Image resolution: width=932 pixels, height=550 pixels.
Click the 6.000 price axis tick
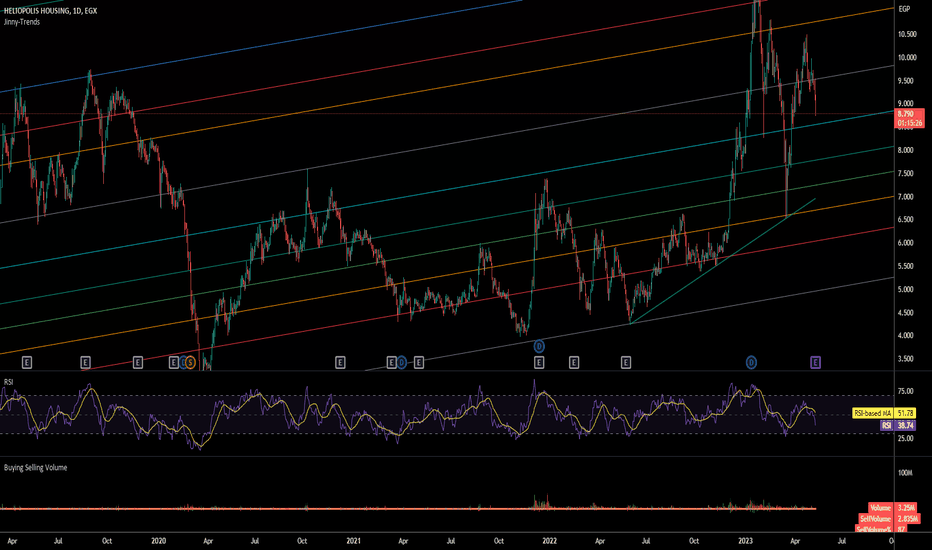906,243
